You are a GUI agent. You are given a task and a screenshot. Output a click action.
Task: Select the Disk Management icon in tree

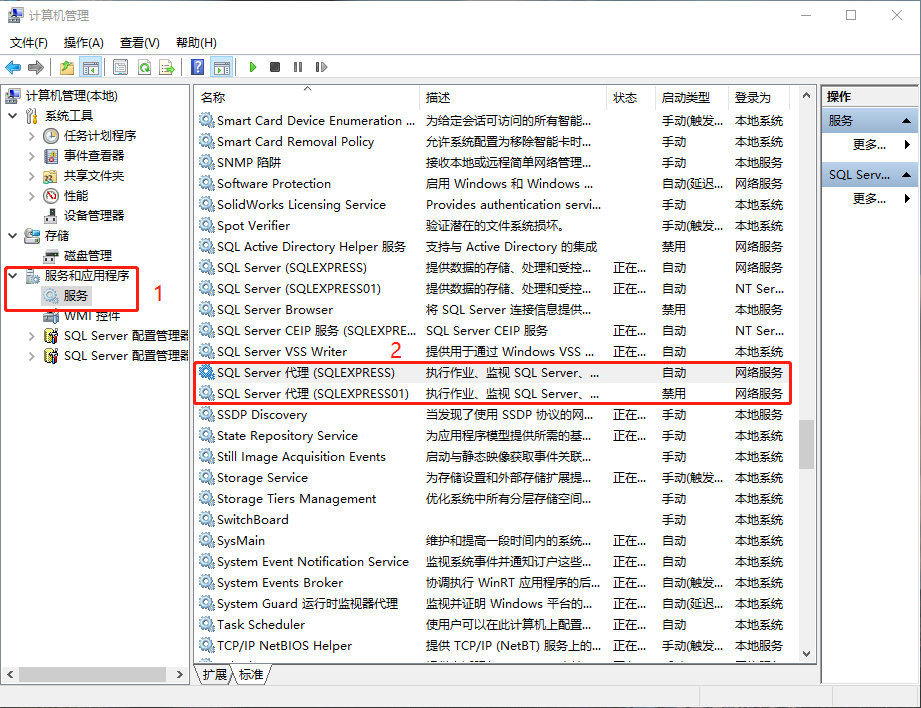pos(51,256)
